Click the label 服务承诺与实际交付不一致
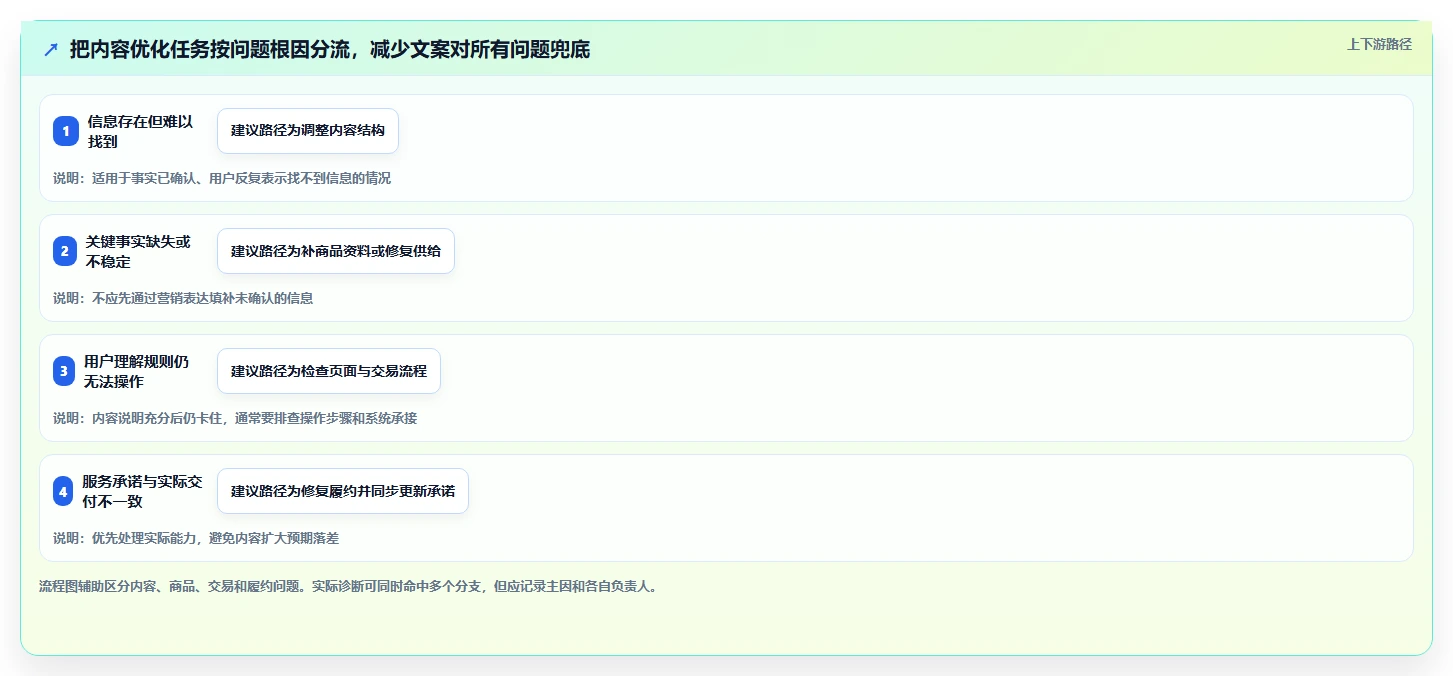This screenshot has width=1453, height=676. [142, 491]
